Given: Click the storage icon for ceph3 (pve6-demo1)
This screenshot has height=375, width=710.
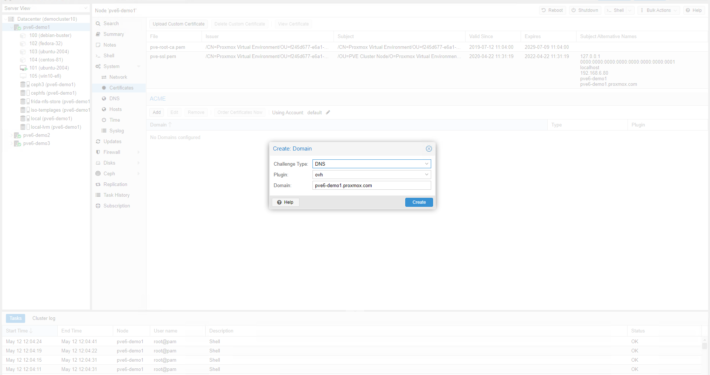Looking at the screenshot, I should [25, 84].
